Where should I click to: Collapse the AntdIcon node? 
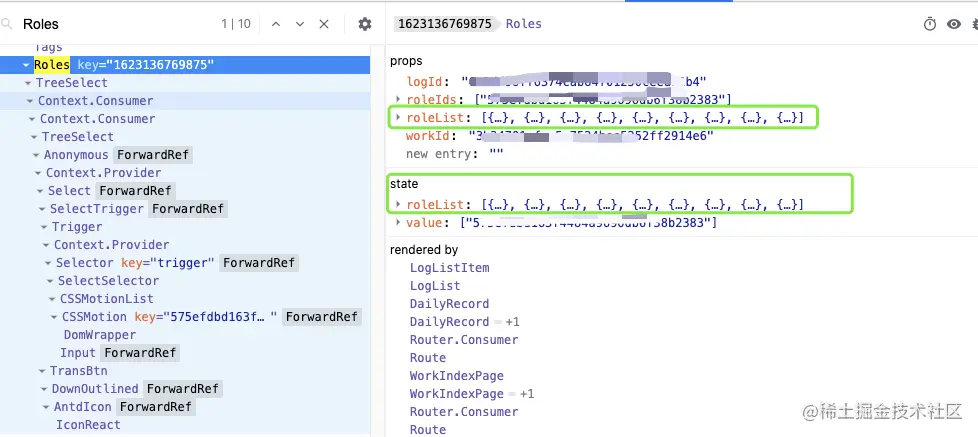pyautogui.click(x=46, y=407)
